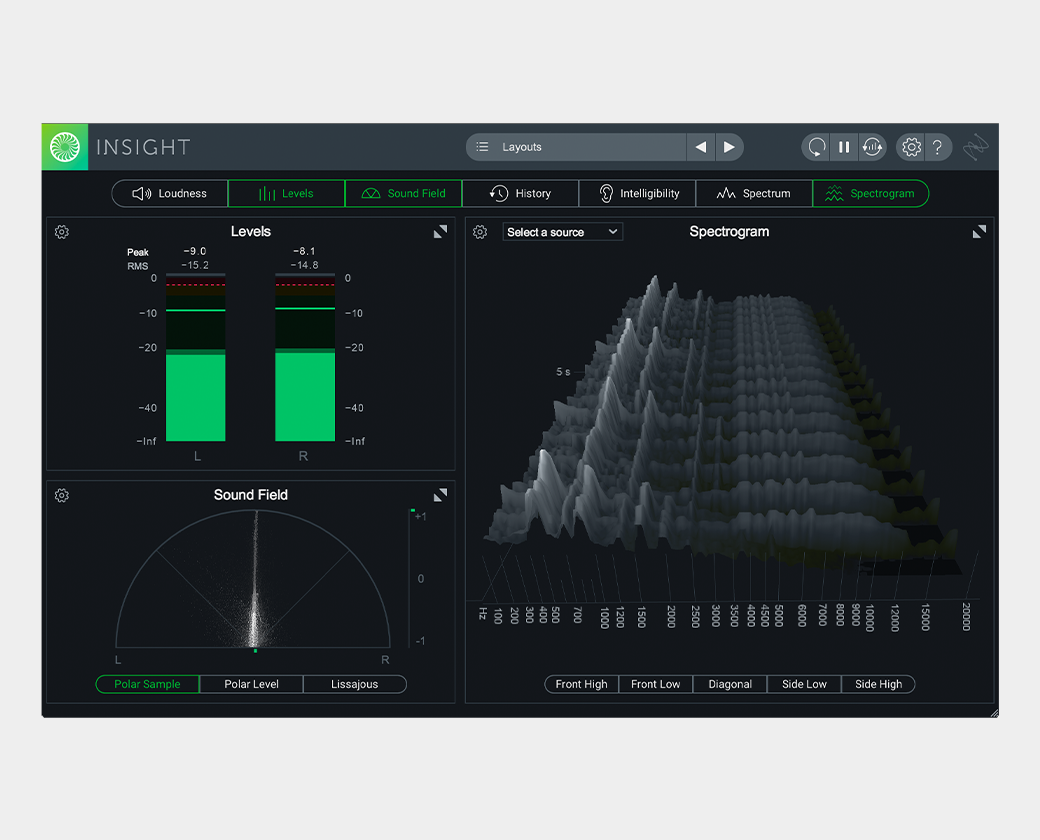Image resolution: width=1040 pixels, height=840 pixels.
Task: Switch to Polar Level view
Action: tap(251, 684)
